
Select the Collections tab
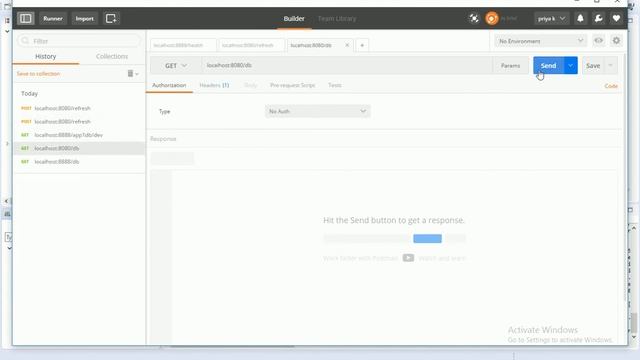tap(112, 56)
